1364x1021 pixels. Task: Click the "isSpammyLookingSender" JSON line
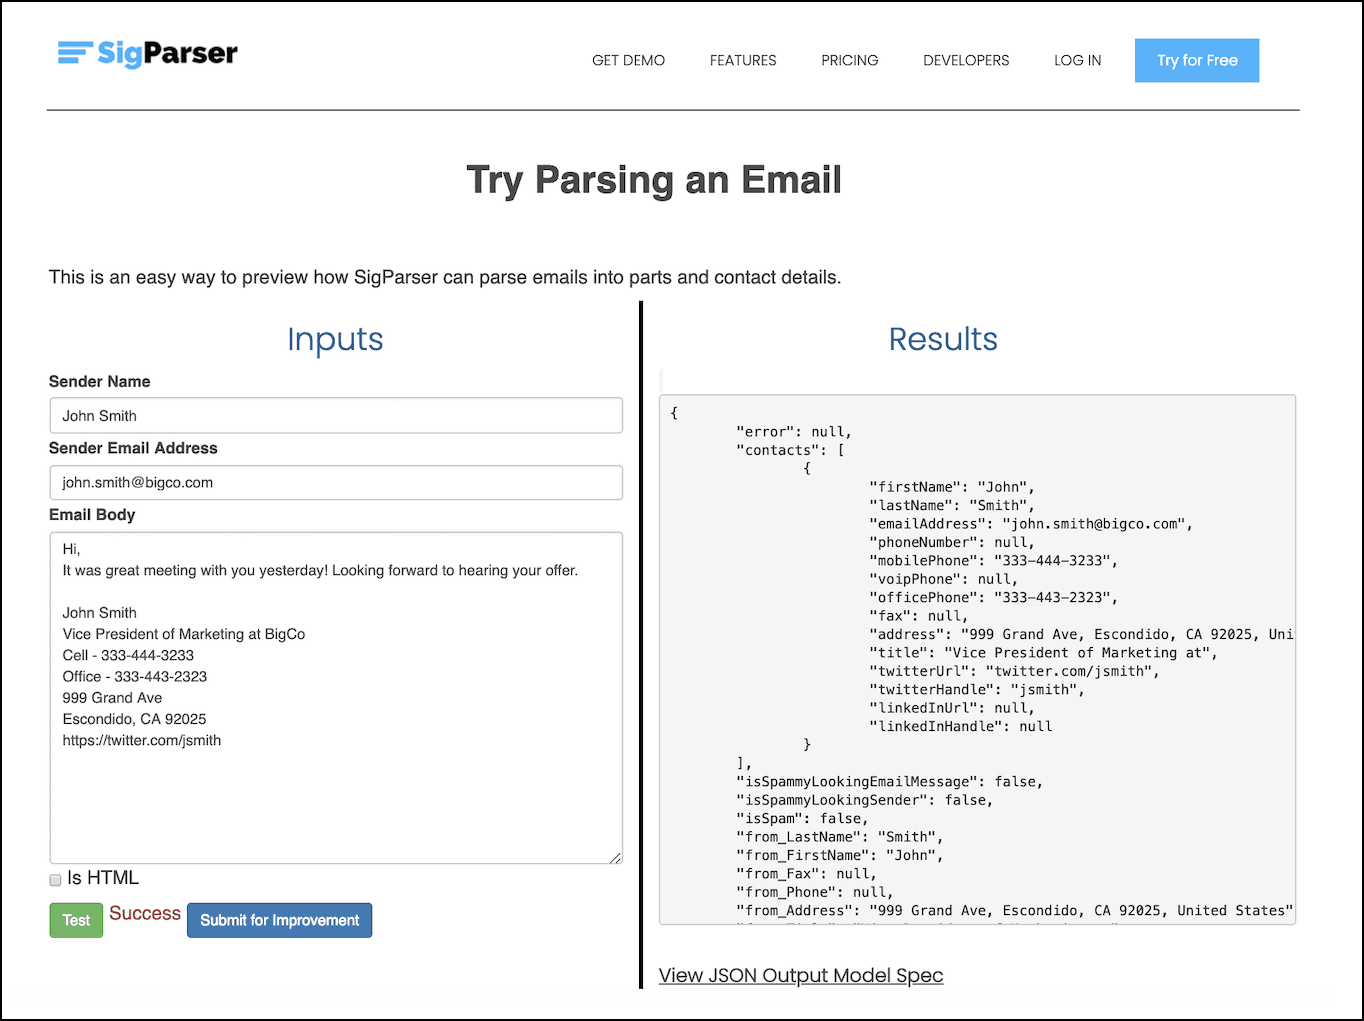point(865,800)
